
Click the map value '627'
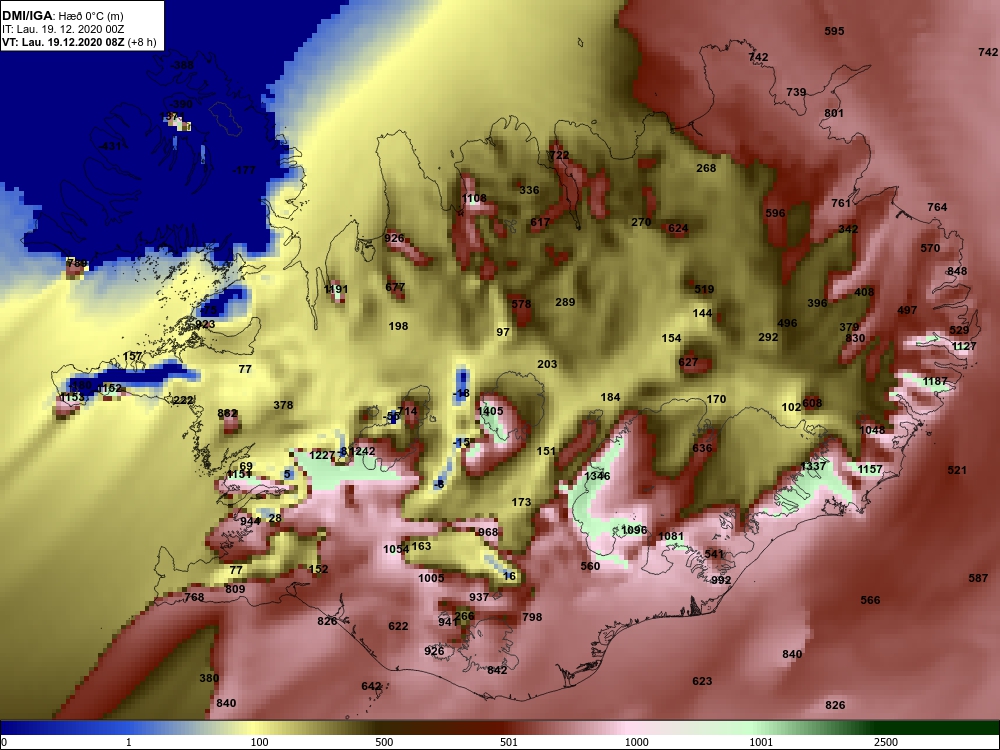[x=688, y=362]
